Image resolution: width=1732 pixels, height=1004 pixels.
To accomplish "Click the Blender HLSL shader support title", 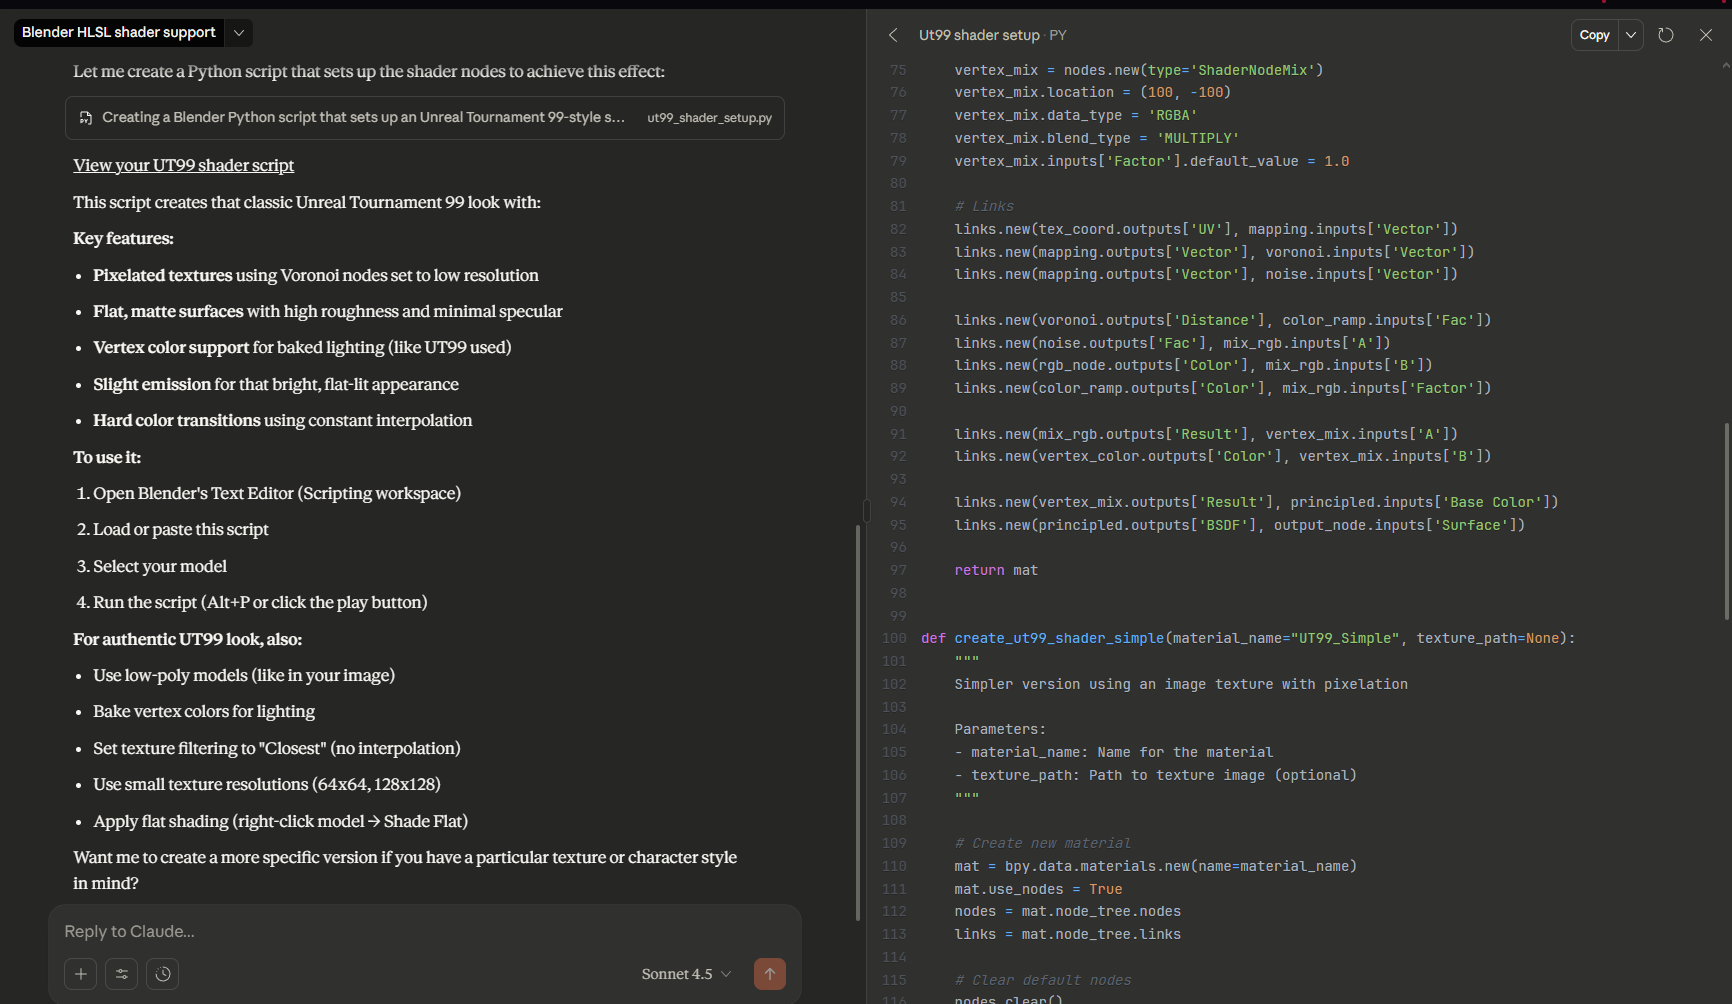I will tap(119, 33).
